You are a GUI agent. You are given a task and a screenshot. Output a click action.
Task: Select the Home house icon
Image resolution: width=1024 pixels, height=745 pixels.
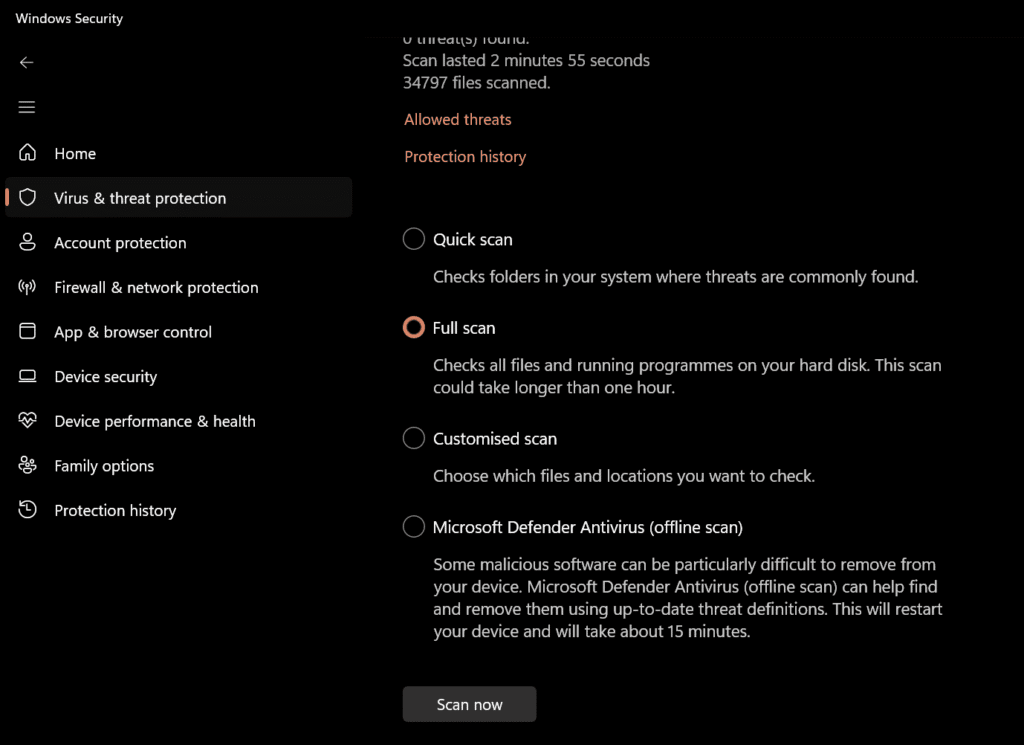[x=26, y=153]
